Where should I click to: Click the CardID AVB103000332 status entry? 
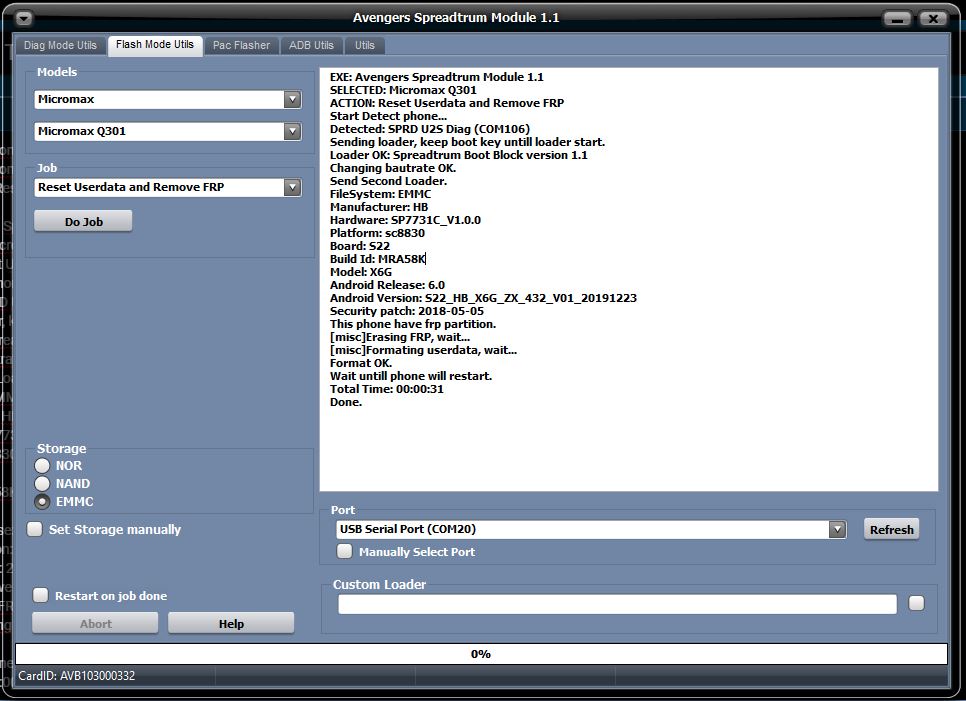[76, 676]
